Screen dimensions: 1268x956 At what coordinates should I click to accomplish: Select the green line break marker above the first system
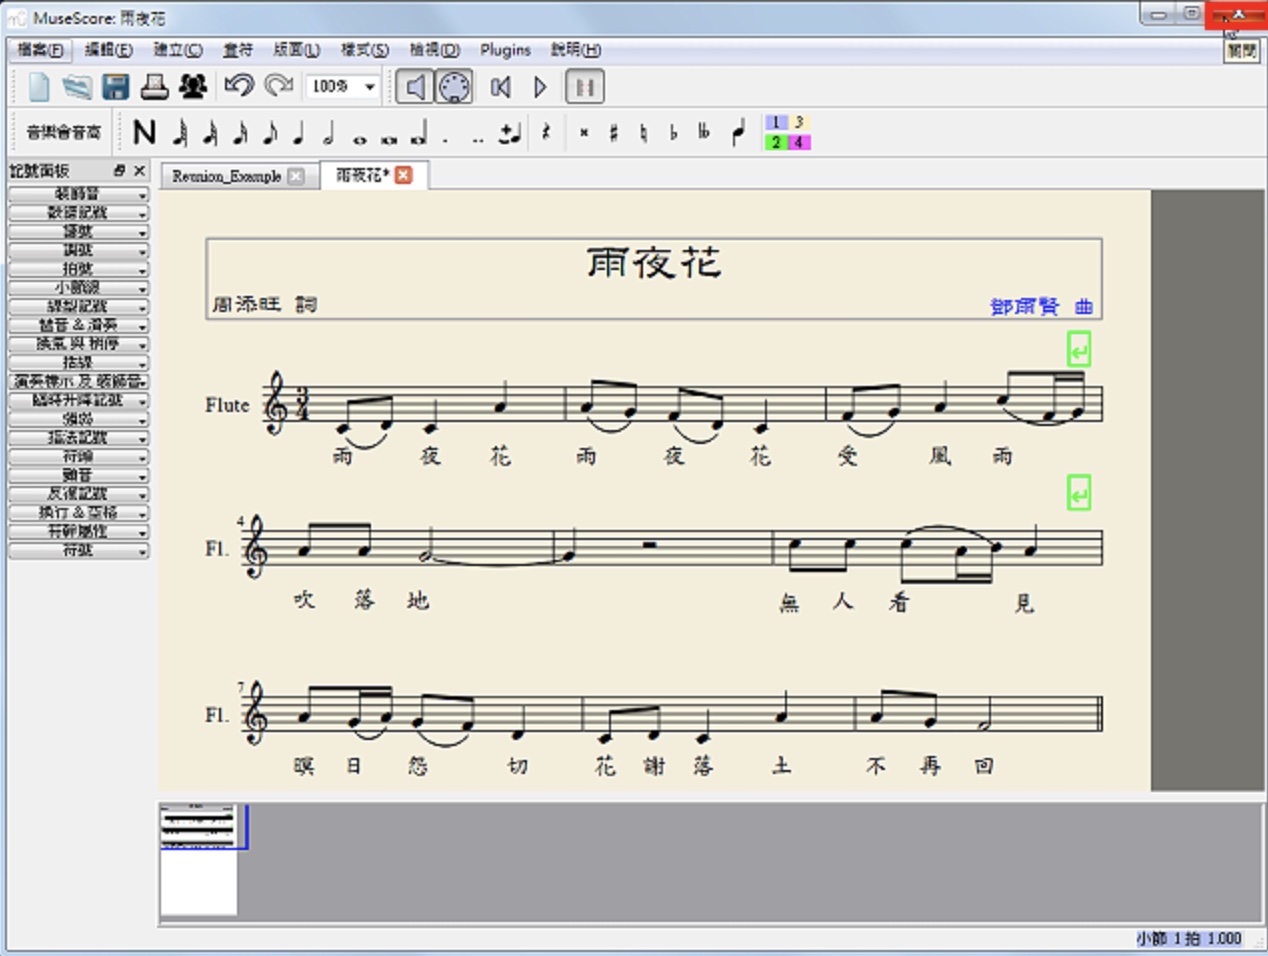pyautogui.click(x=1079, y=350)
